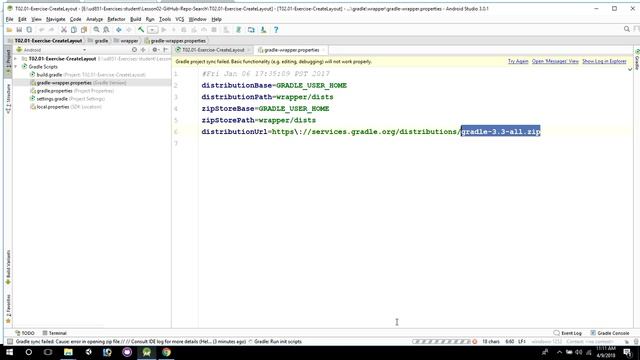The image size is (640, 360).
Task: Open the File menu
Action: click(x=10, y=19)
